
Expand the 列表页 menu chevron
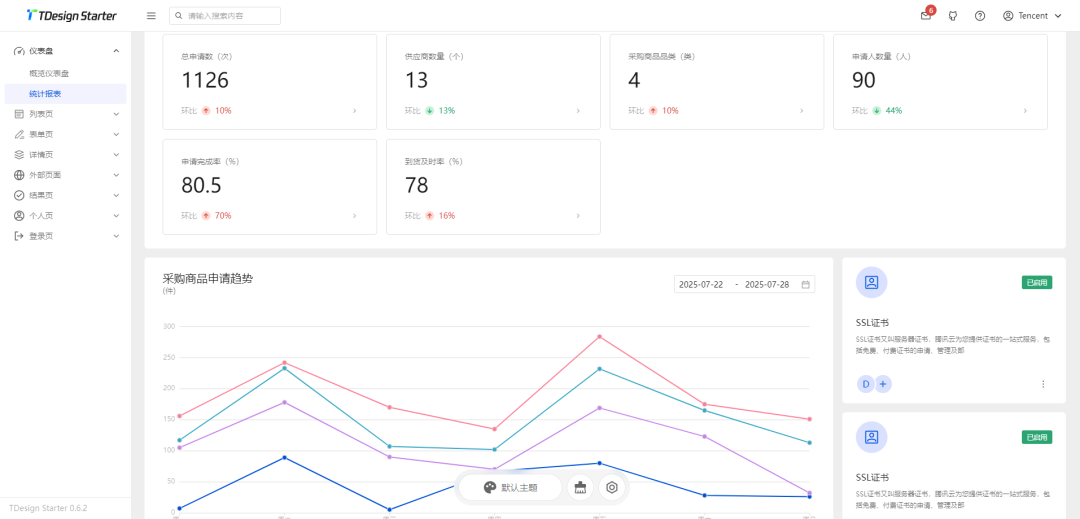coord(116,114)
